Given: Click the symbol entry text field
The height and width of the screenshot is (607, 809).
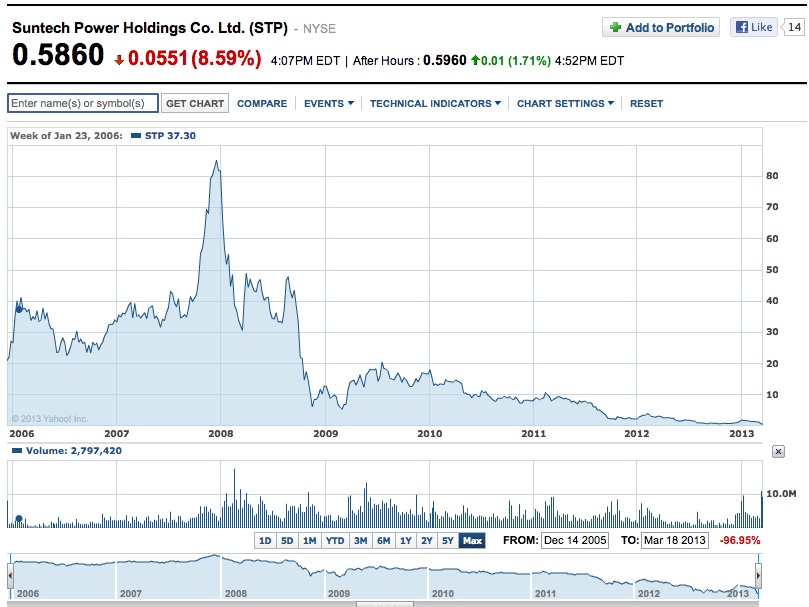Looking at the screenshot, I should point(83,103).
